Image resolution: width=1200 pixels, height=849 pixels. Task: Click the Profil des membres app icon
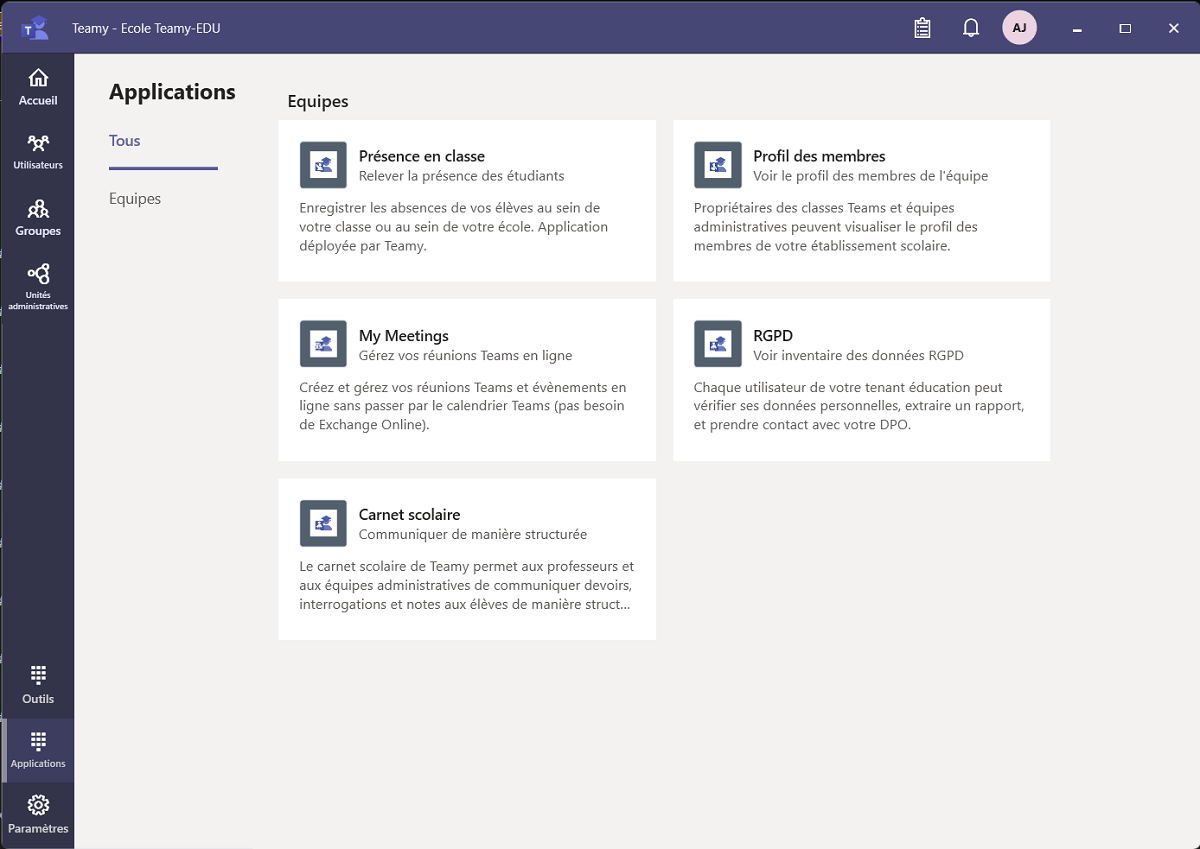(717, 165)
